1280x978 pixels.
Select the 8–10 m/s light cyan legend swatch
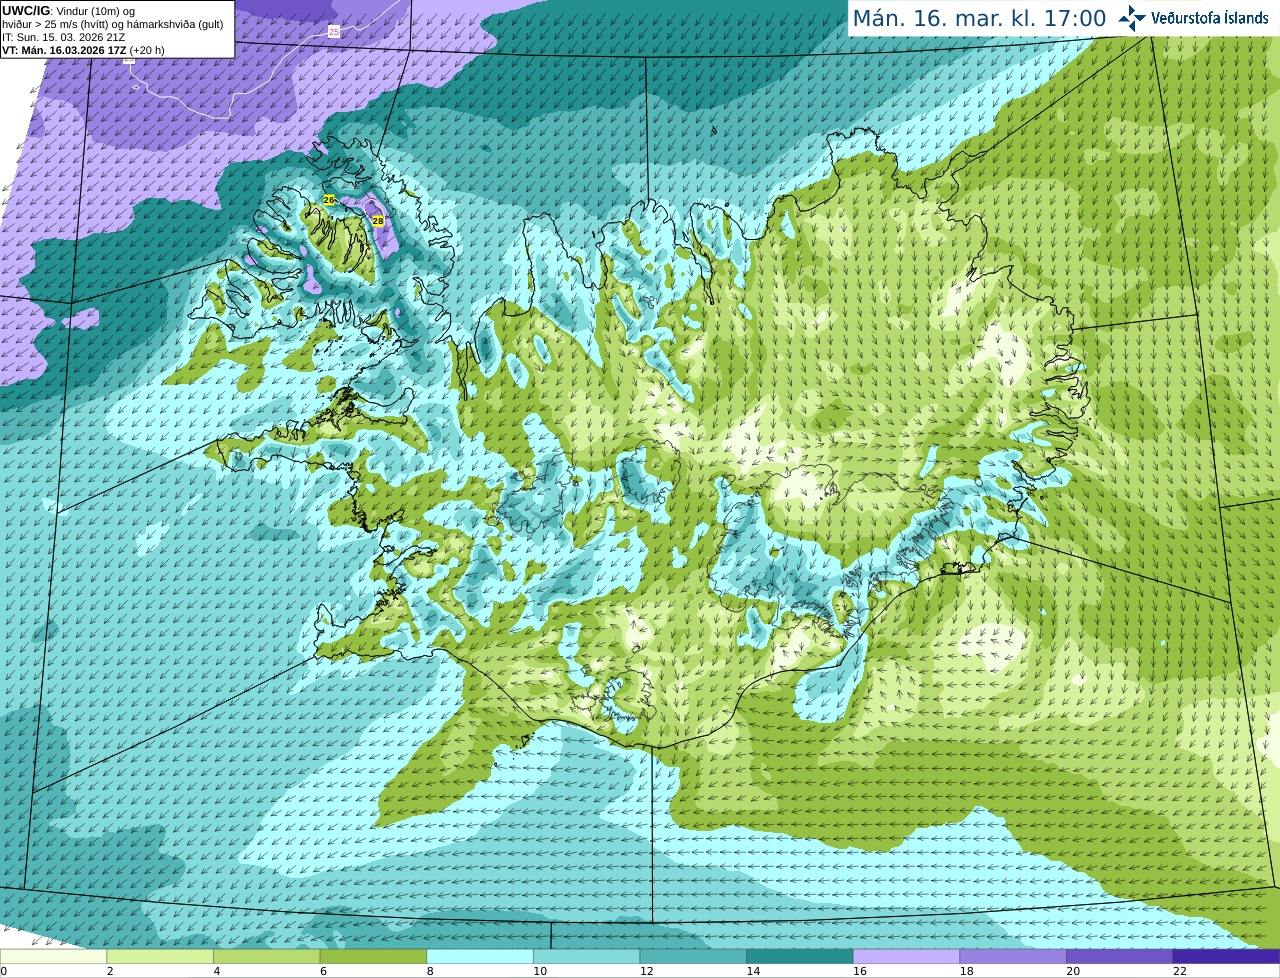click(480, 956)
